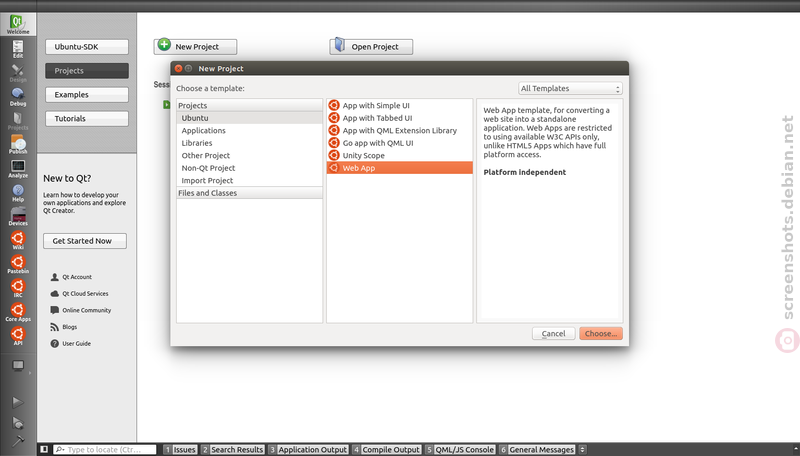Viewport: 800px width, 456px height.
Task: Open Online Community link
Action: 86,310
